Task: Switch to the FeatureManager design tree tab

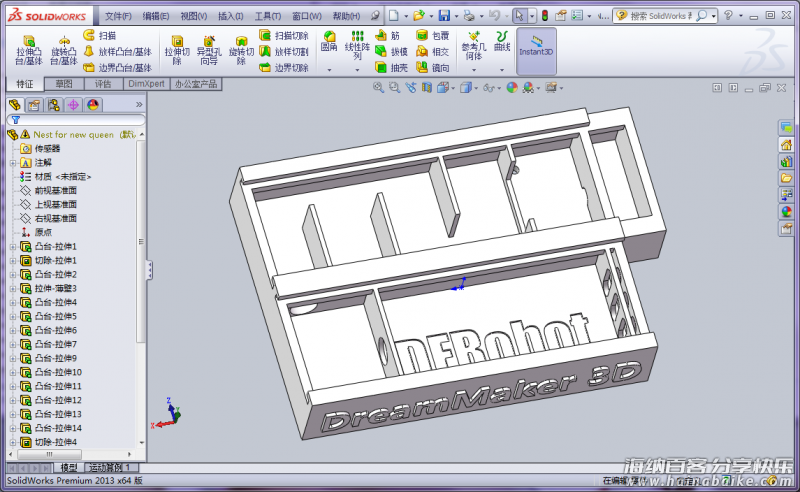Action: point(15,105)
